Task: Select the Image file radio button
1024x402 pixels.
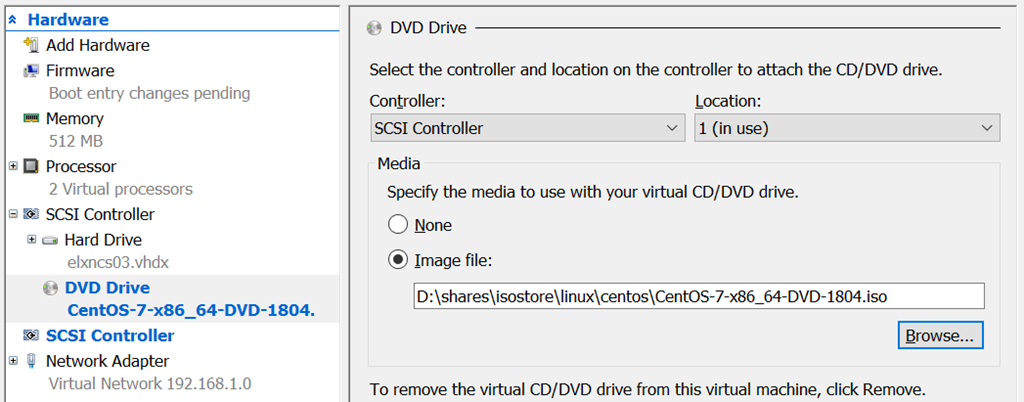Action: (x=398, y=260)
